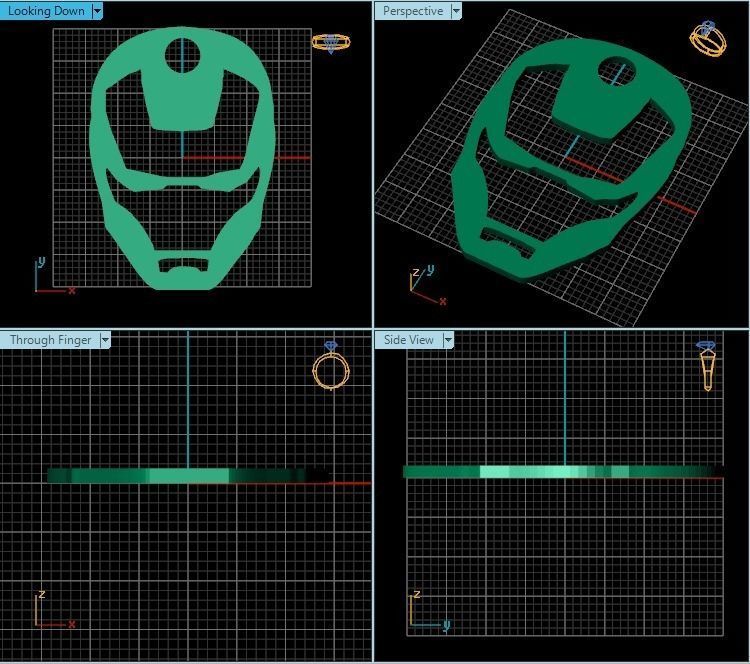Select the green 3D mask in Perspective view
The width and height of the screenshot is (750, 664).
572,163
